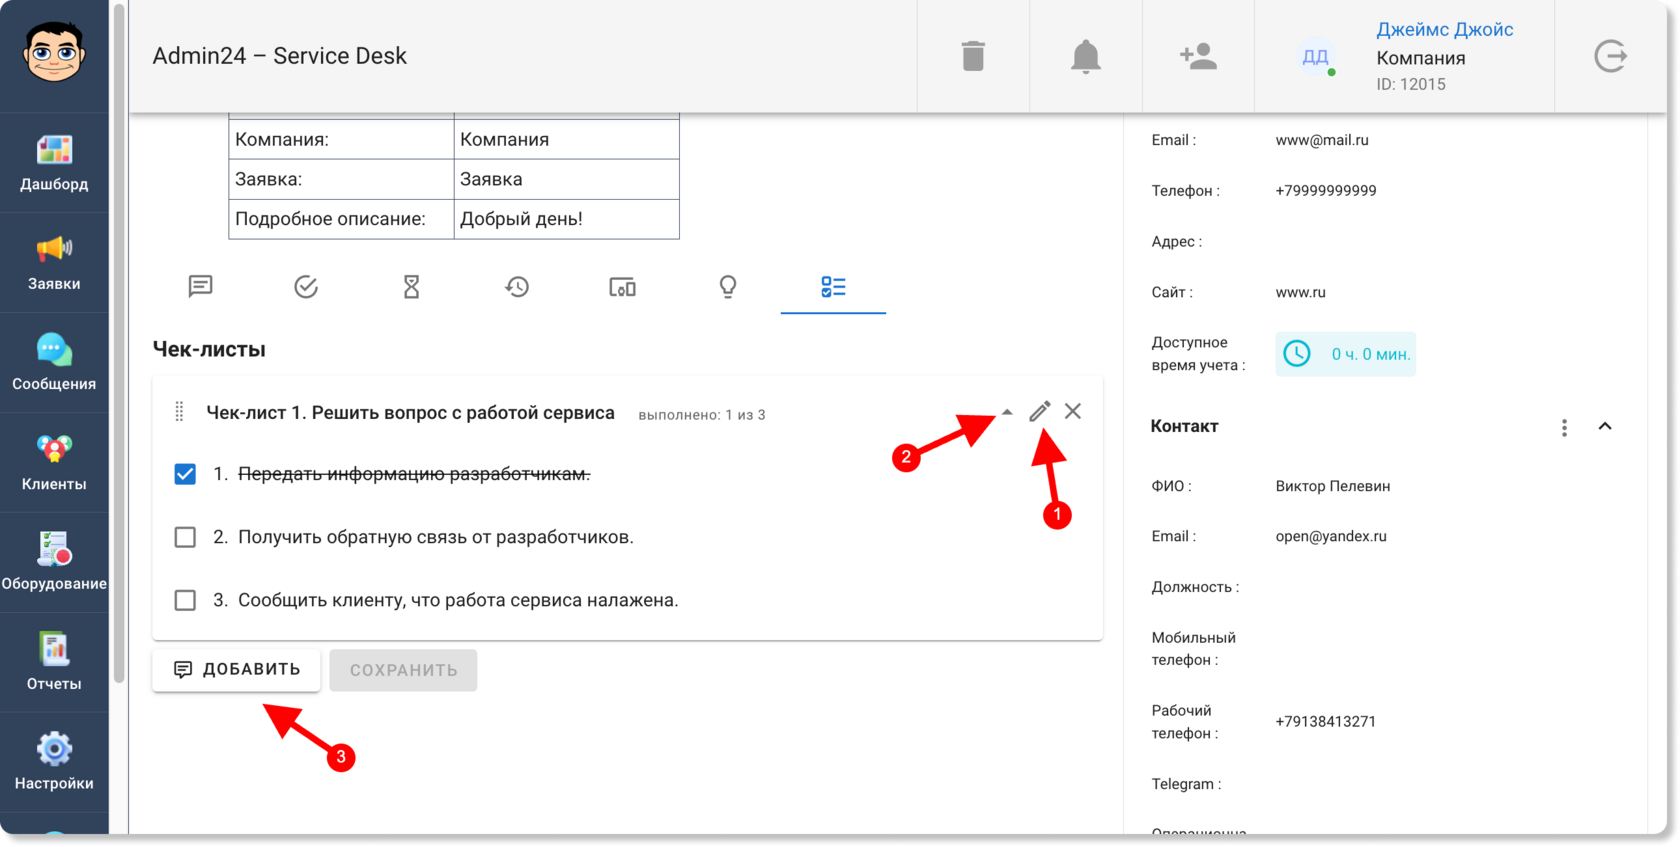Viewport: 1680px width, 847px height.
Task: Check "Получить обратную связь от разработчиков" item
Action: 185,537
